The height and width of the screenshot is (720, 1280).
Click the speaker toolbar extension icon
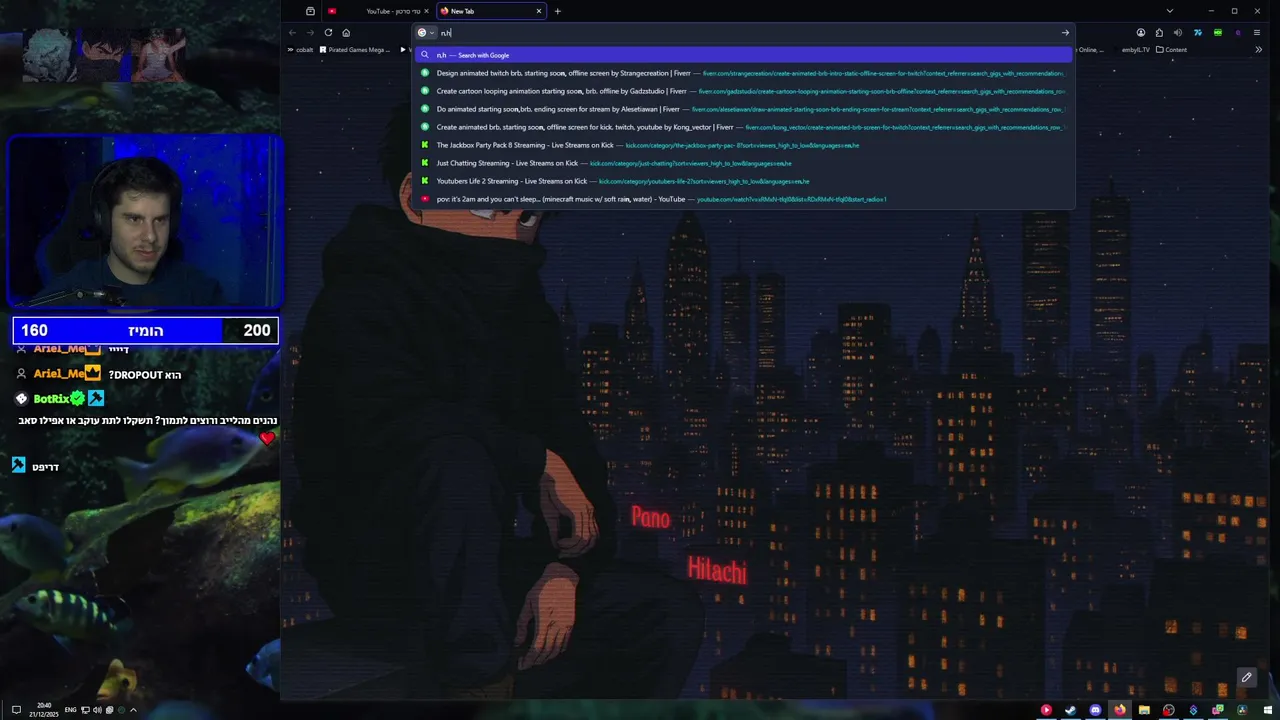1178,33
